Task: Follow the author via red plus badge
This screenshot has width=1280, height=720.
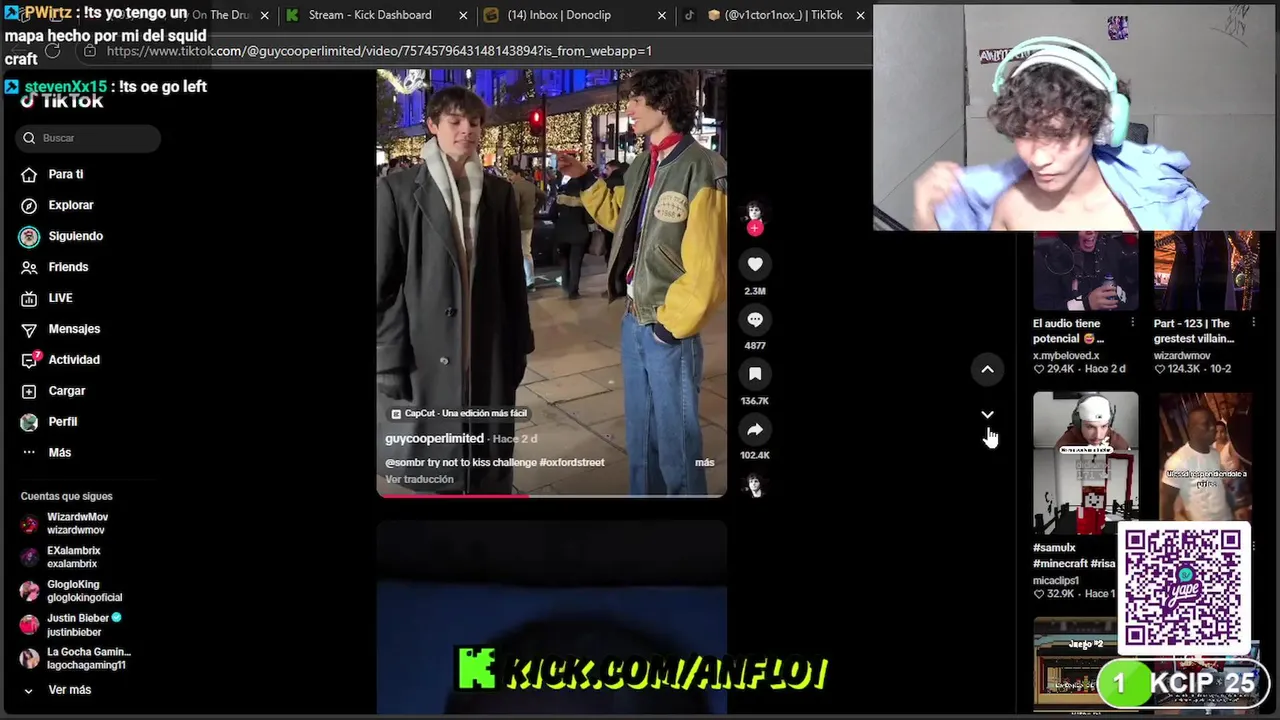Action: point(755,228)
